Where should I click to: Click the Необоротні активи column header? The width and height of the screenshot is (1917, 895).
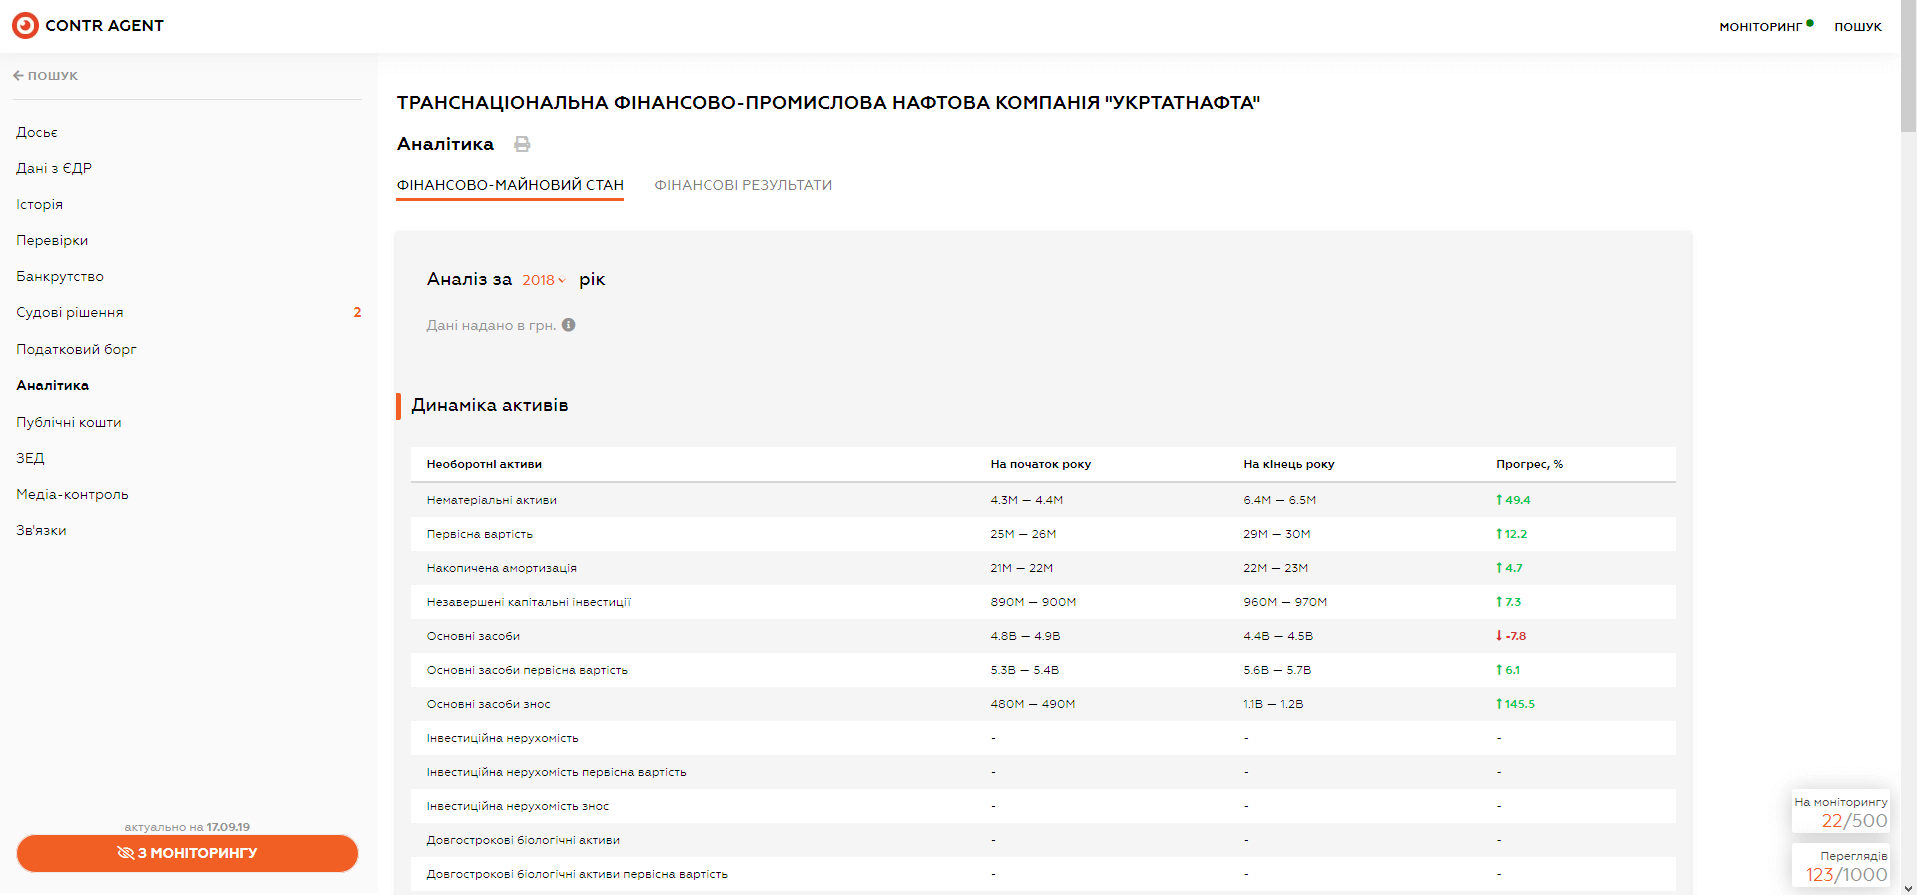[484, 464]
